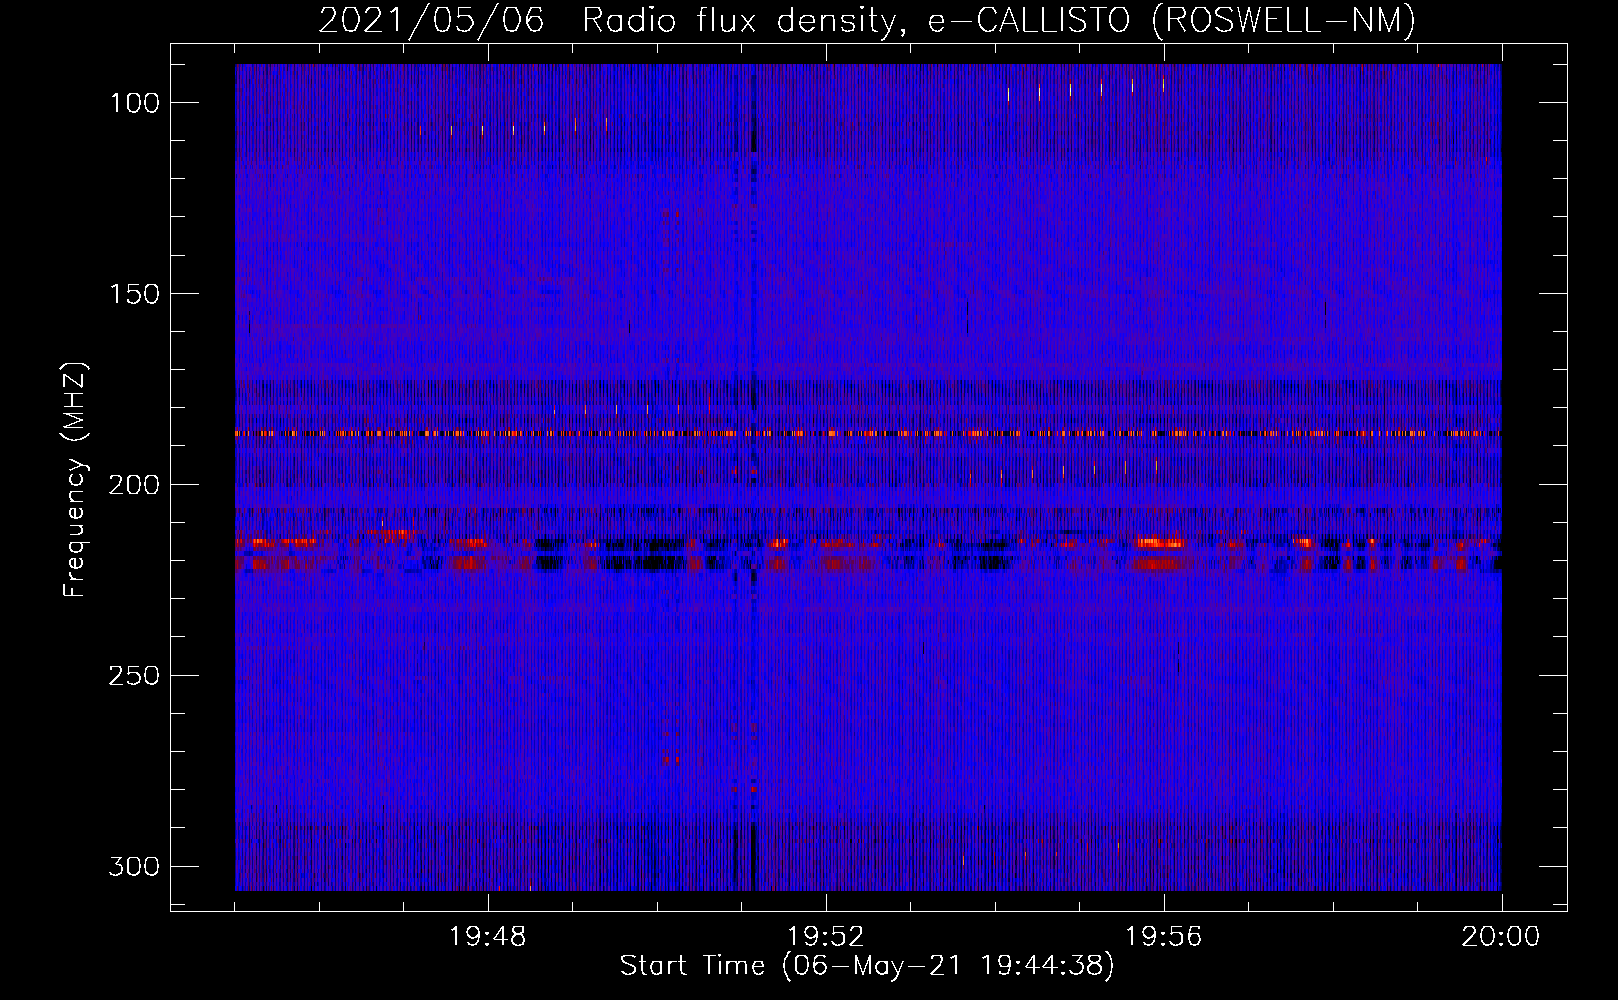Click the 19:48 time tick label
1618x1000 pixels.
pos(488,937)
